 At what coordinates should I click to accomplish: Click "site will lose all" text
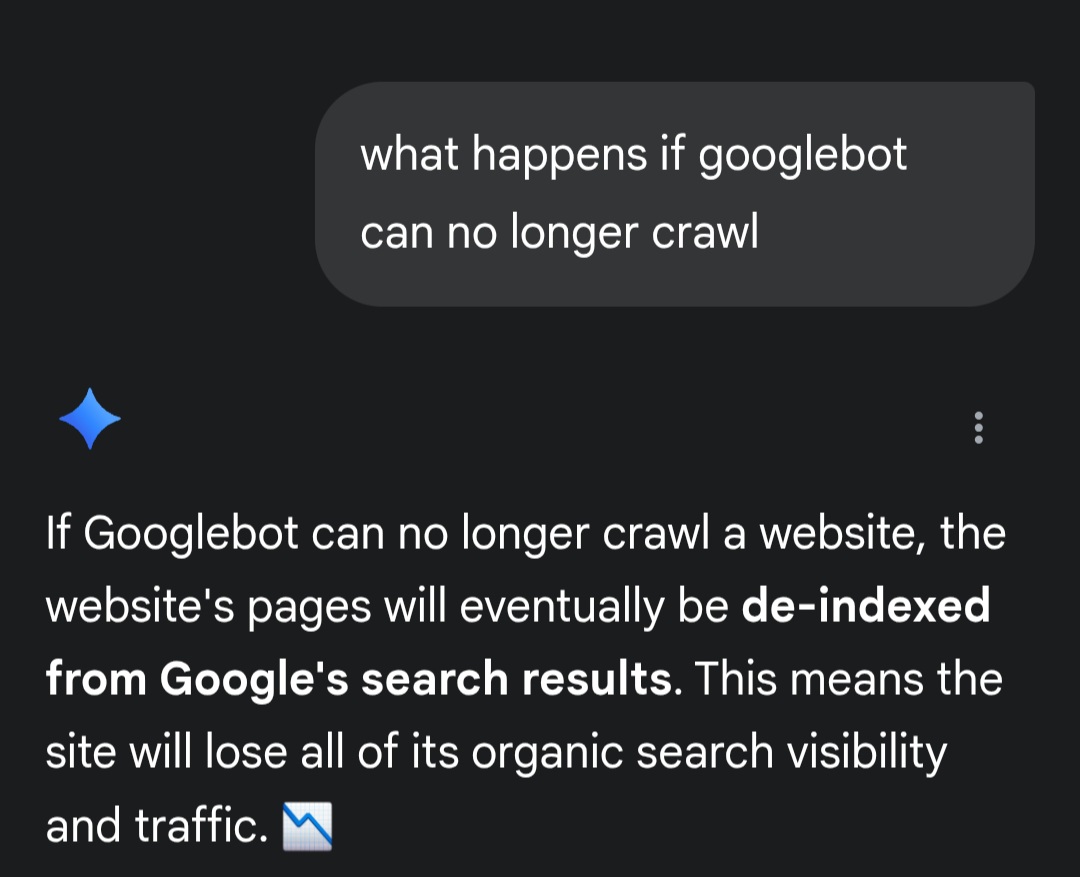coord(194,752)
